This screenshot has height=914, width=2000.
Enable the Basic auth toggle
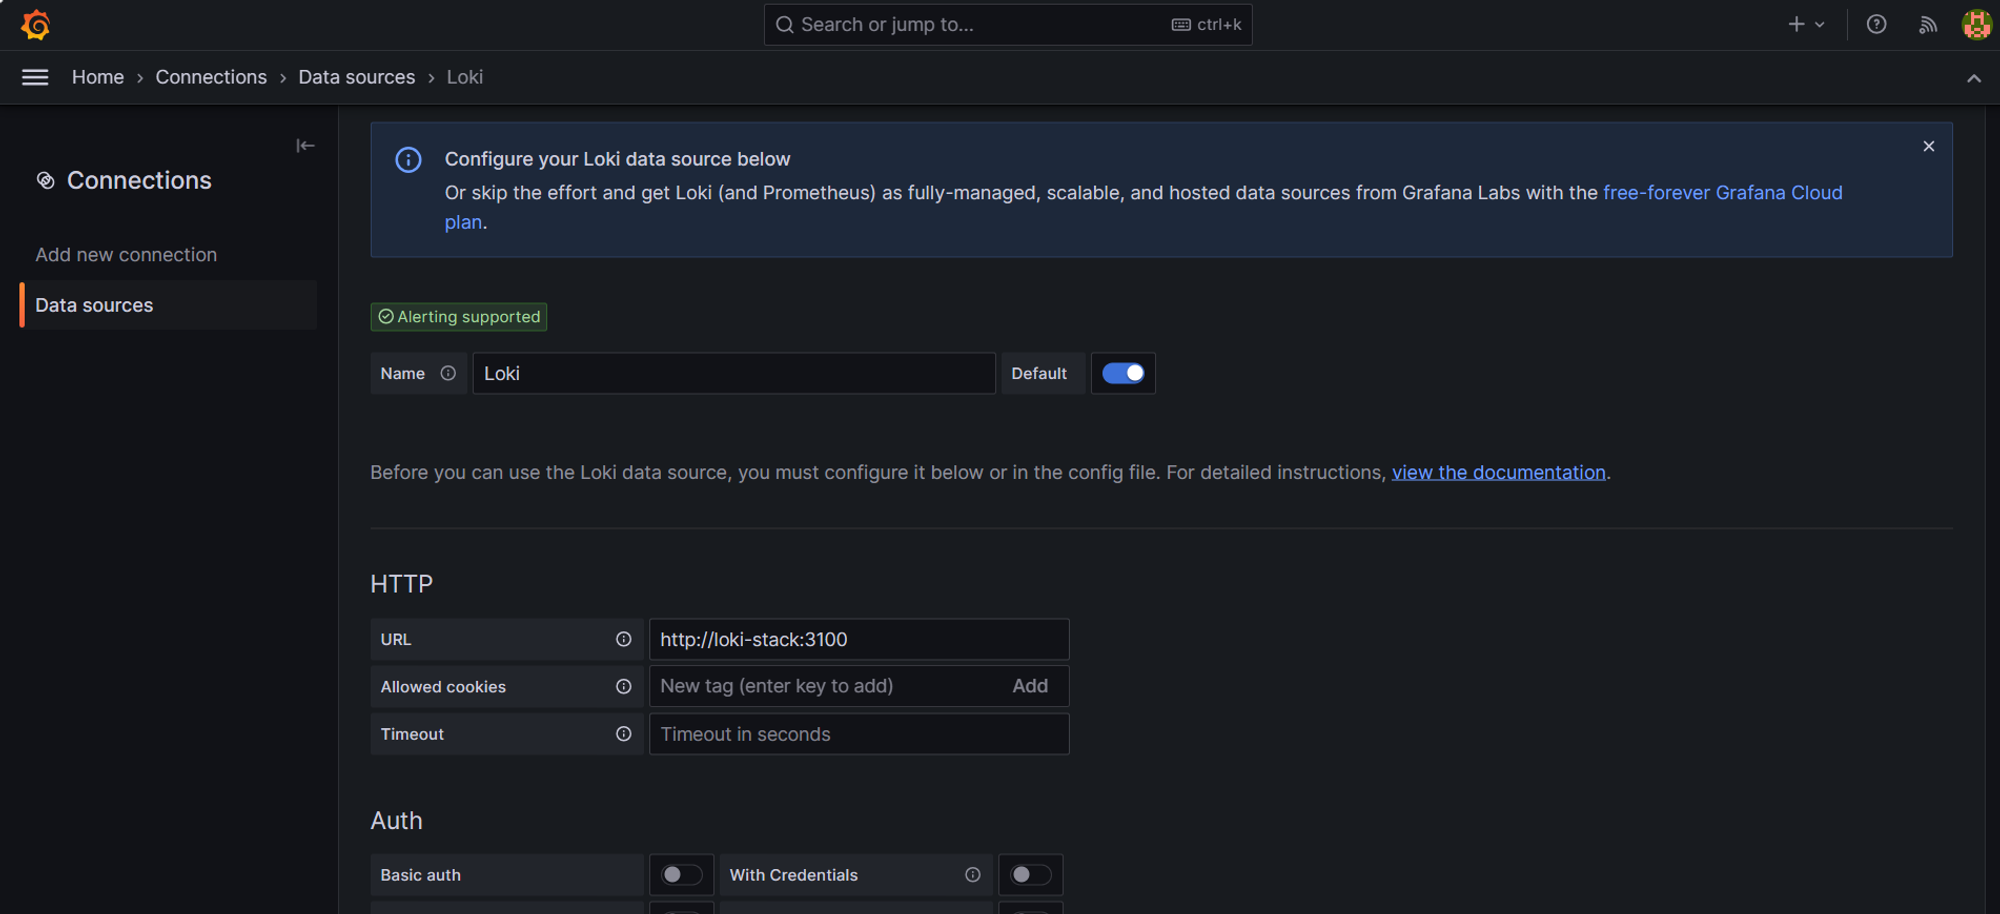pos(681,875)
